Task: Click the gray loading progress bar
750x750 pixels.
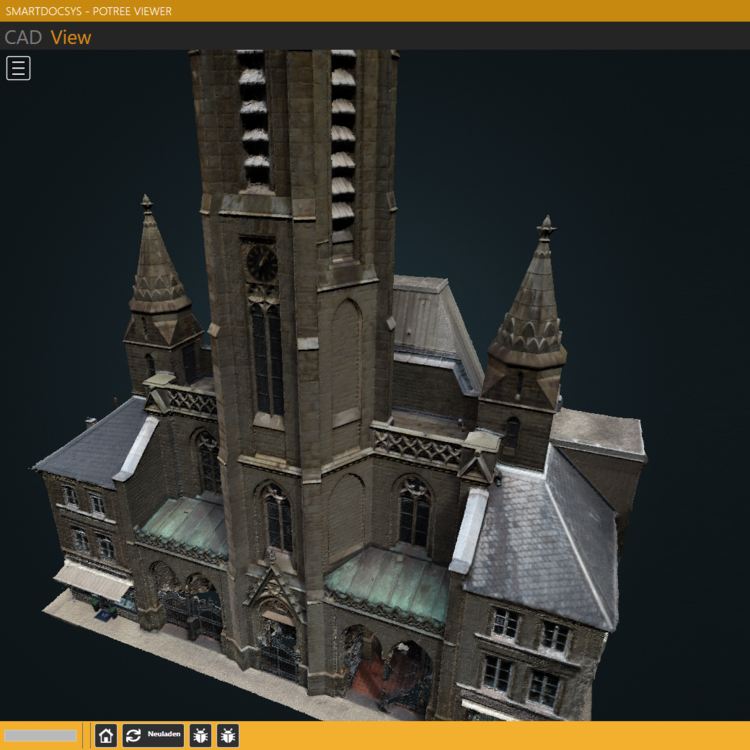Action: 40,736
